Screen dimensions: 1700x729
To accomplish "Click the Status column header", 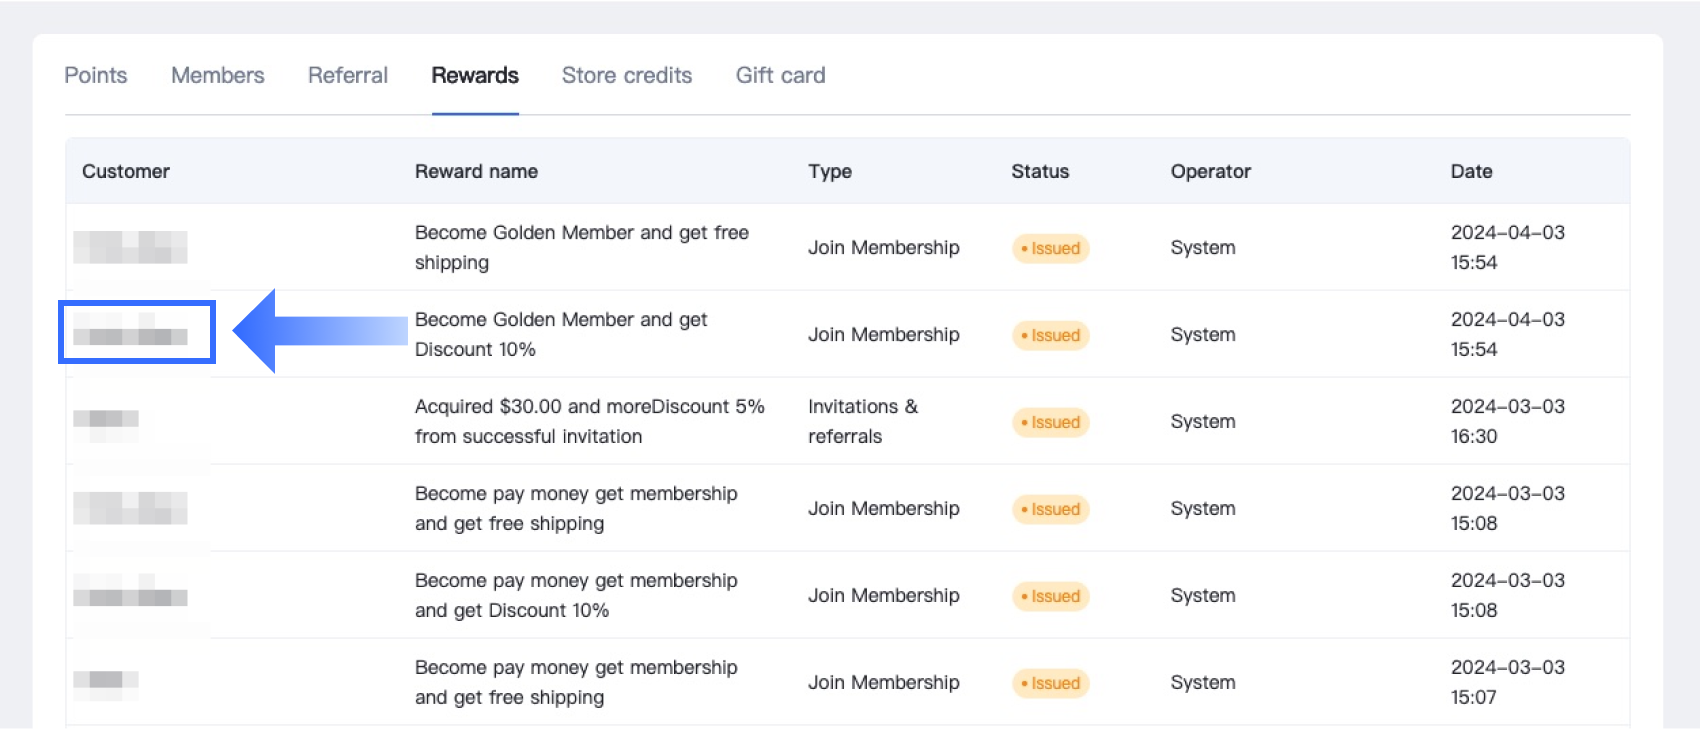I will 1040,171.
